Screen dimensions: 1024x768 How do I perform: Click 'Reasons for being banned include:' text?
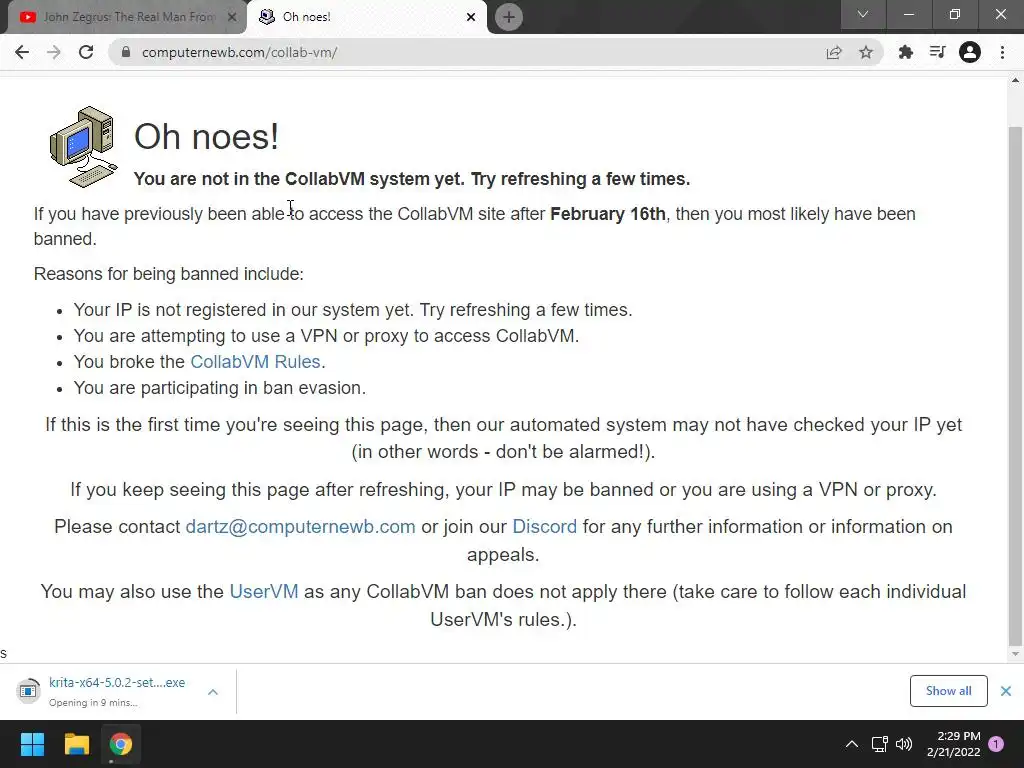click(x=168, y=274)
